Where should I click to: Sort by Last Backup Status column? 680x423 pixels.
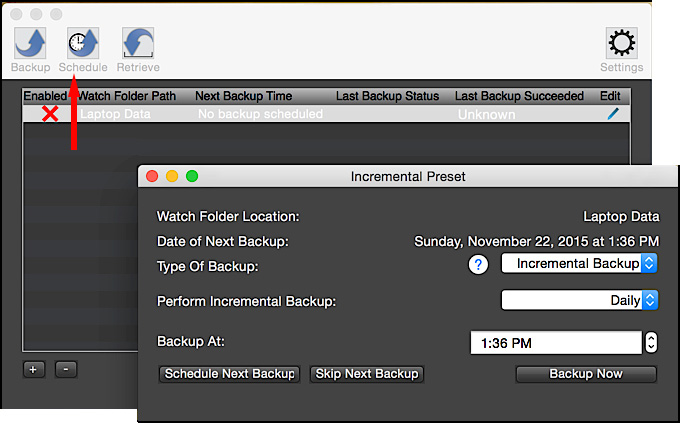click(x=387, y=96)
